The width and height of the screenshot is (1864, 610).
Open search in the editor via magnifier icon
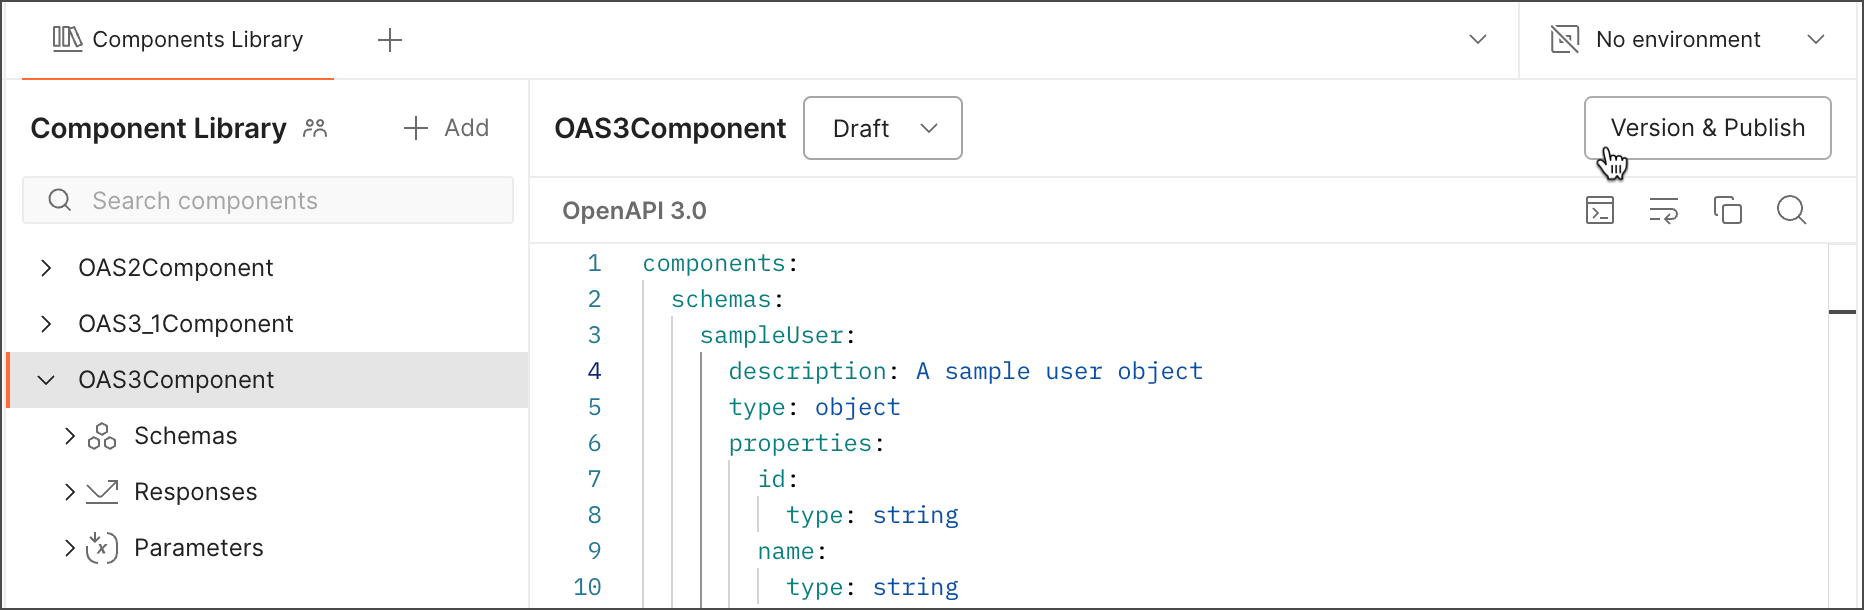click(x=1791, y=210)
